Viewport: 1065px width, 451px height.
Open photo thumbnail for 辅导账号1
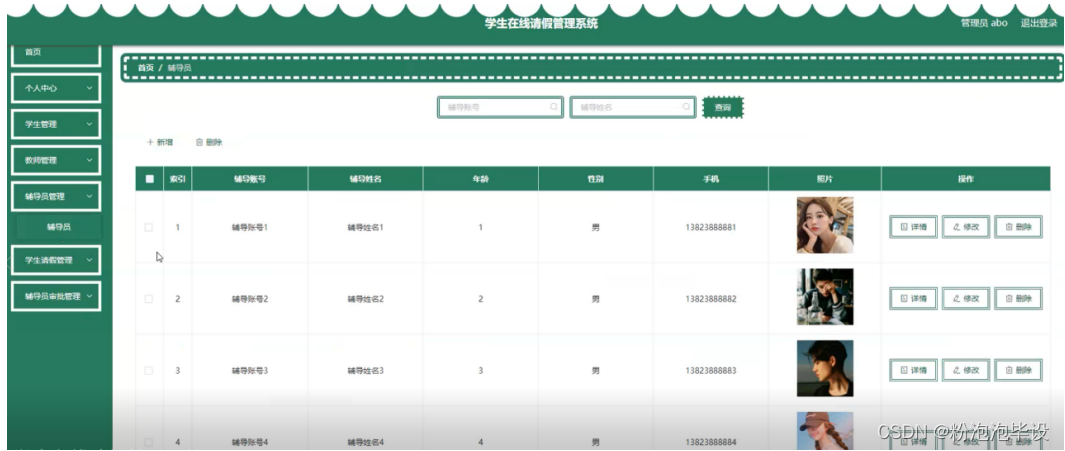[825, 225]
